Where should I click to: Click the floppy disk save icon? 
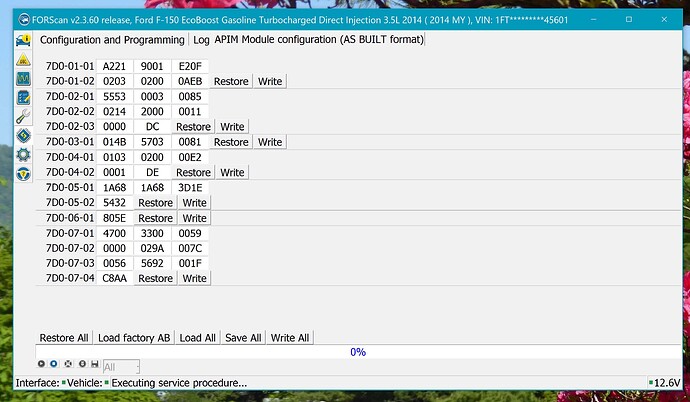95,364
